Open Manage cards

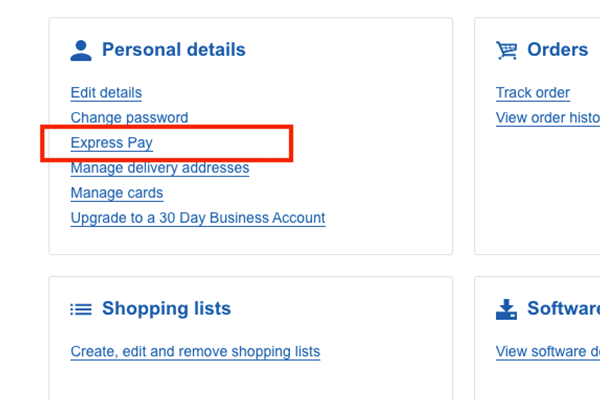pos(116,193)
